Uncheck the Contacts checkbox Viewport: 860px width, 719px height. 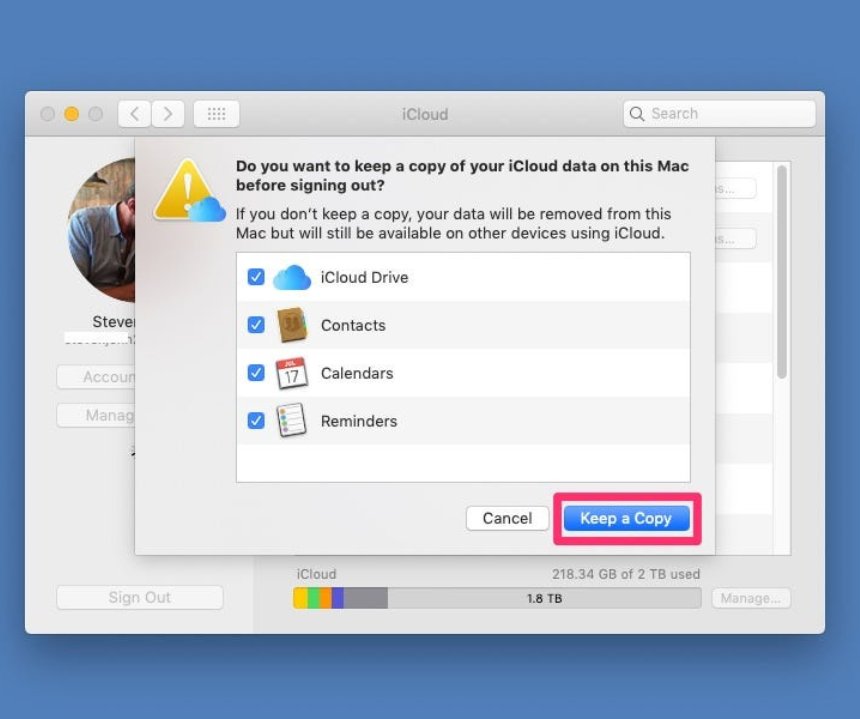pyautogui.click(x=257, y=325)
